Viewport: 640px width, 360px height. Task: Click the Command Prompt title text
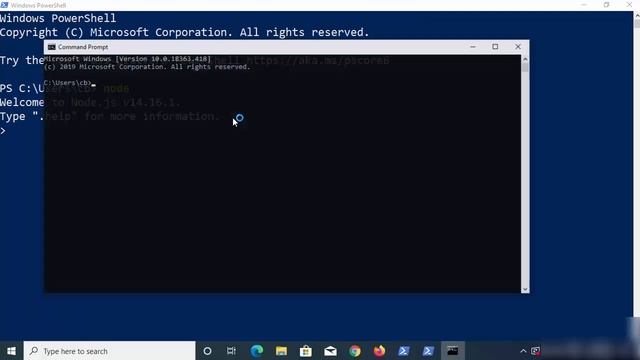point(83,47)
